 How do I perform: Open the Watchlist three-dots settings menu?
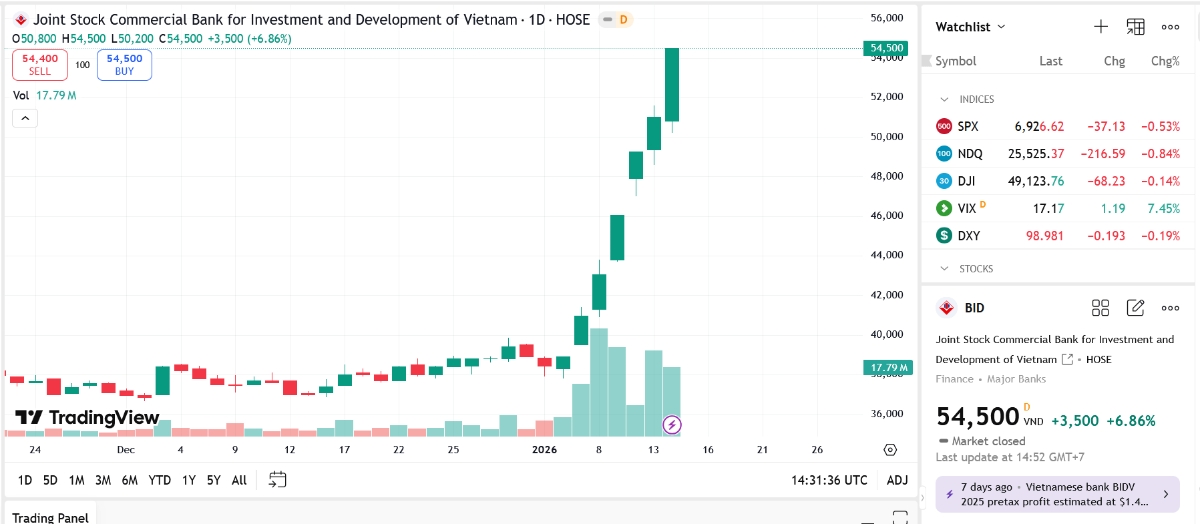1170,27
